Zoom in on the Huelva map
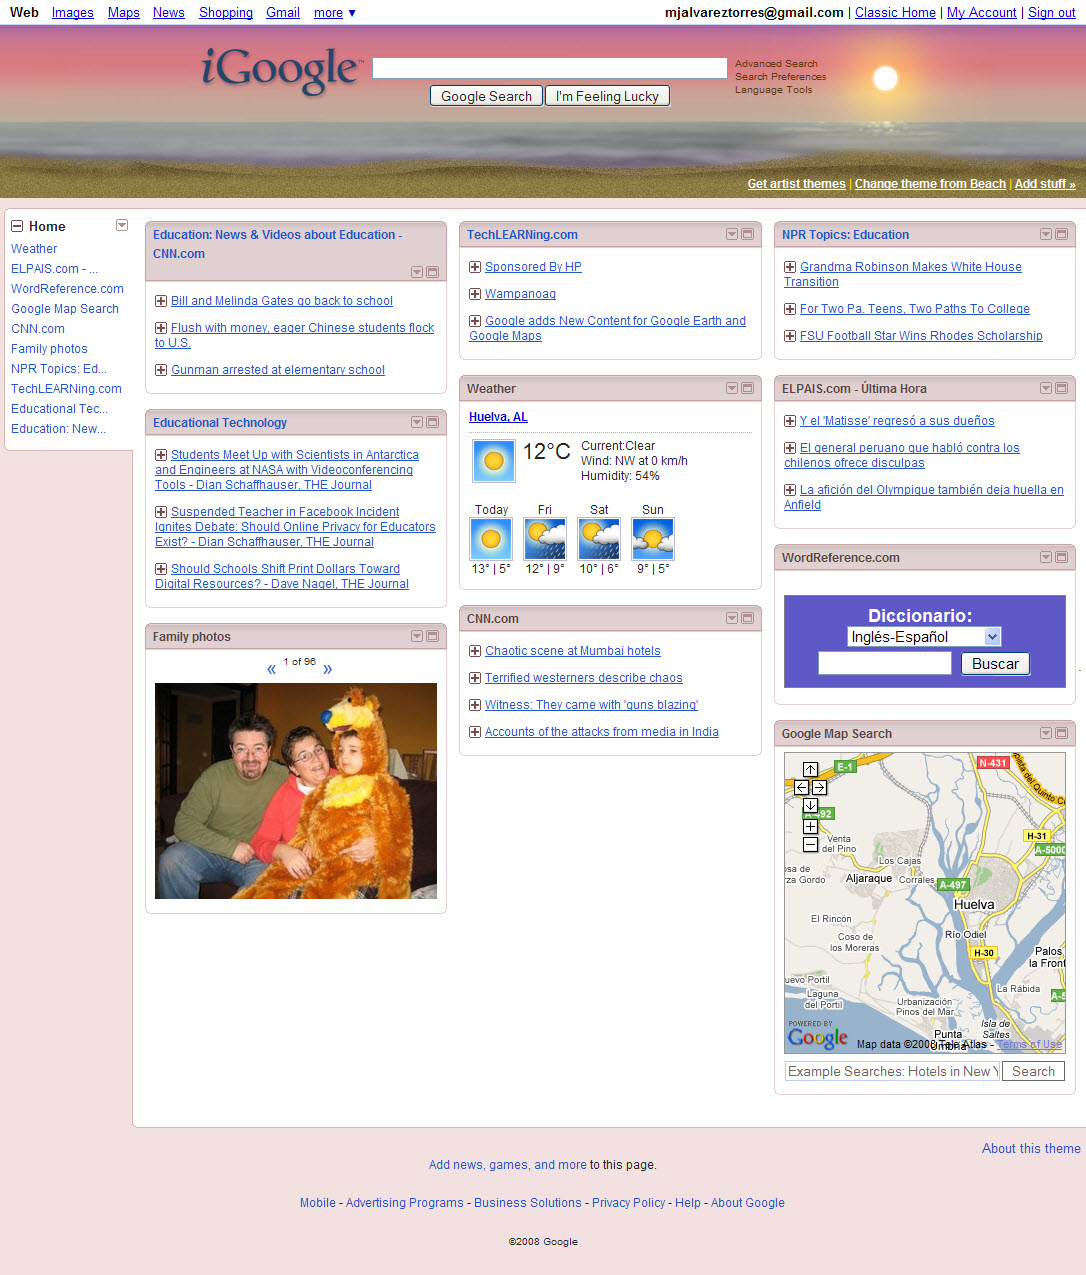Screen dimensions: 1086x1275 tap(810, 827)
